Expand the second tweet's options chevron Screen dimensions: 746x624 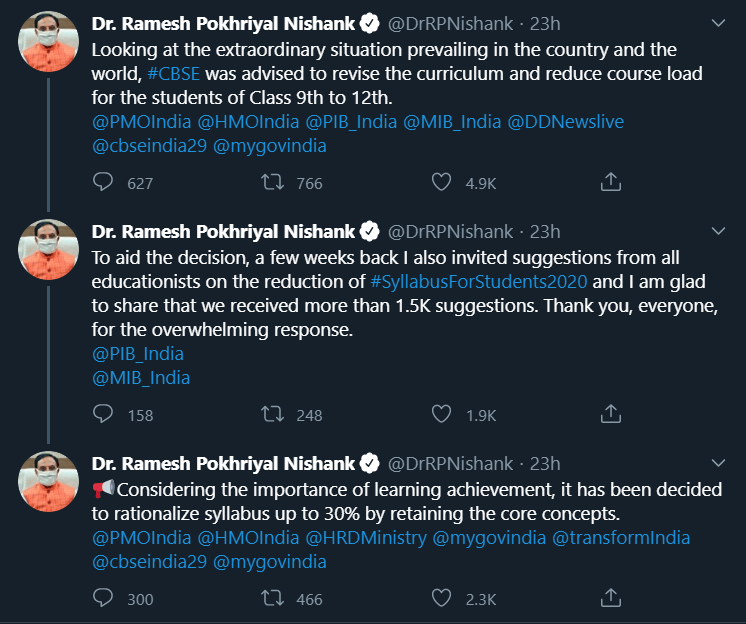pos(717,231)
